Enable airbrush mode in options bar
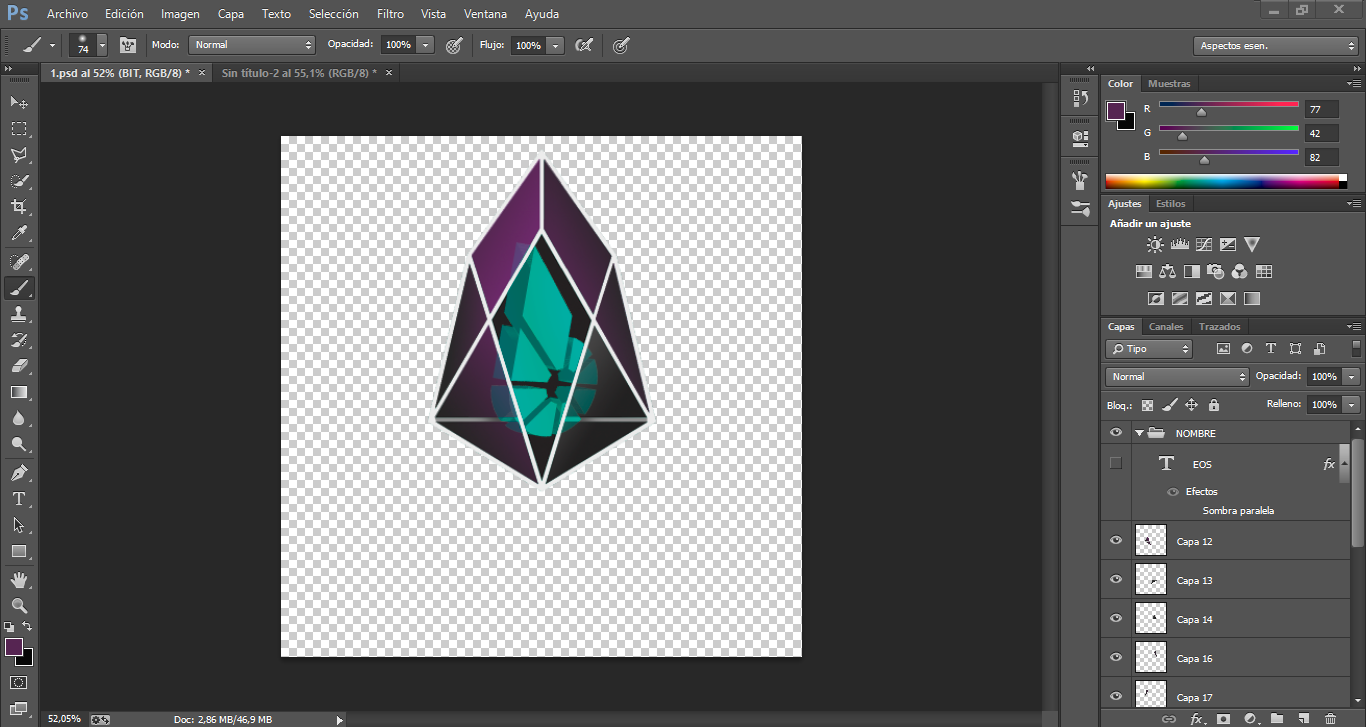Screen dimensions: 1366x727 585,45
